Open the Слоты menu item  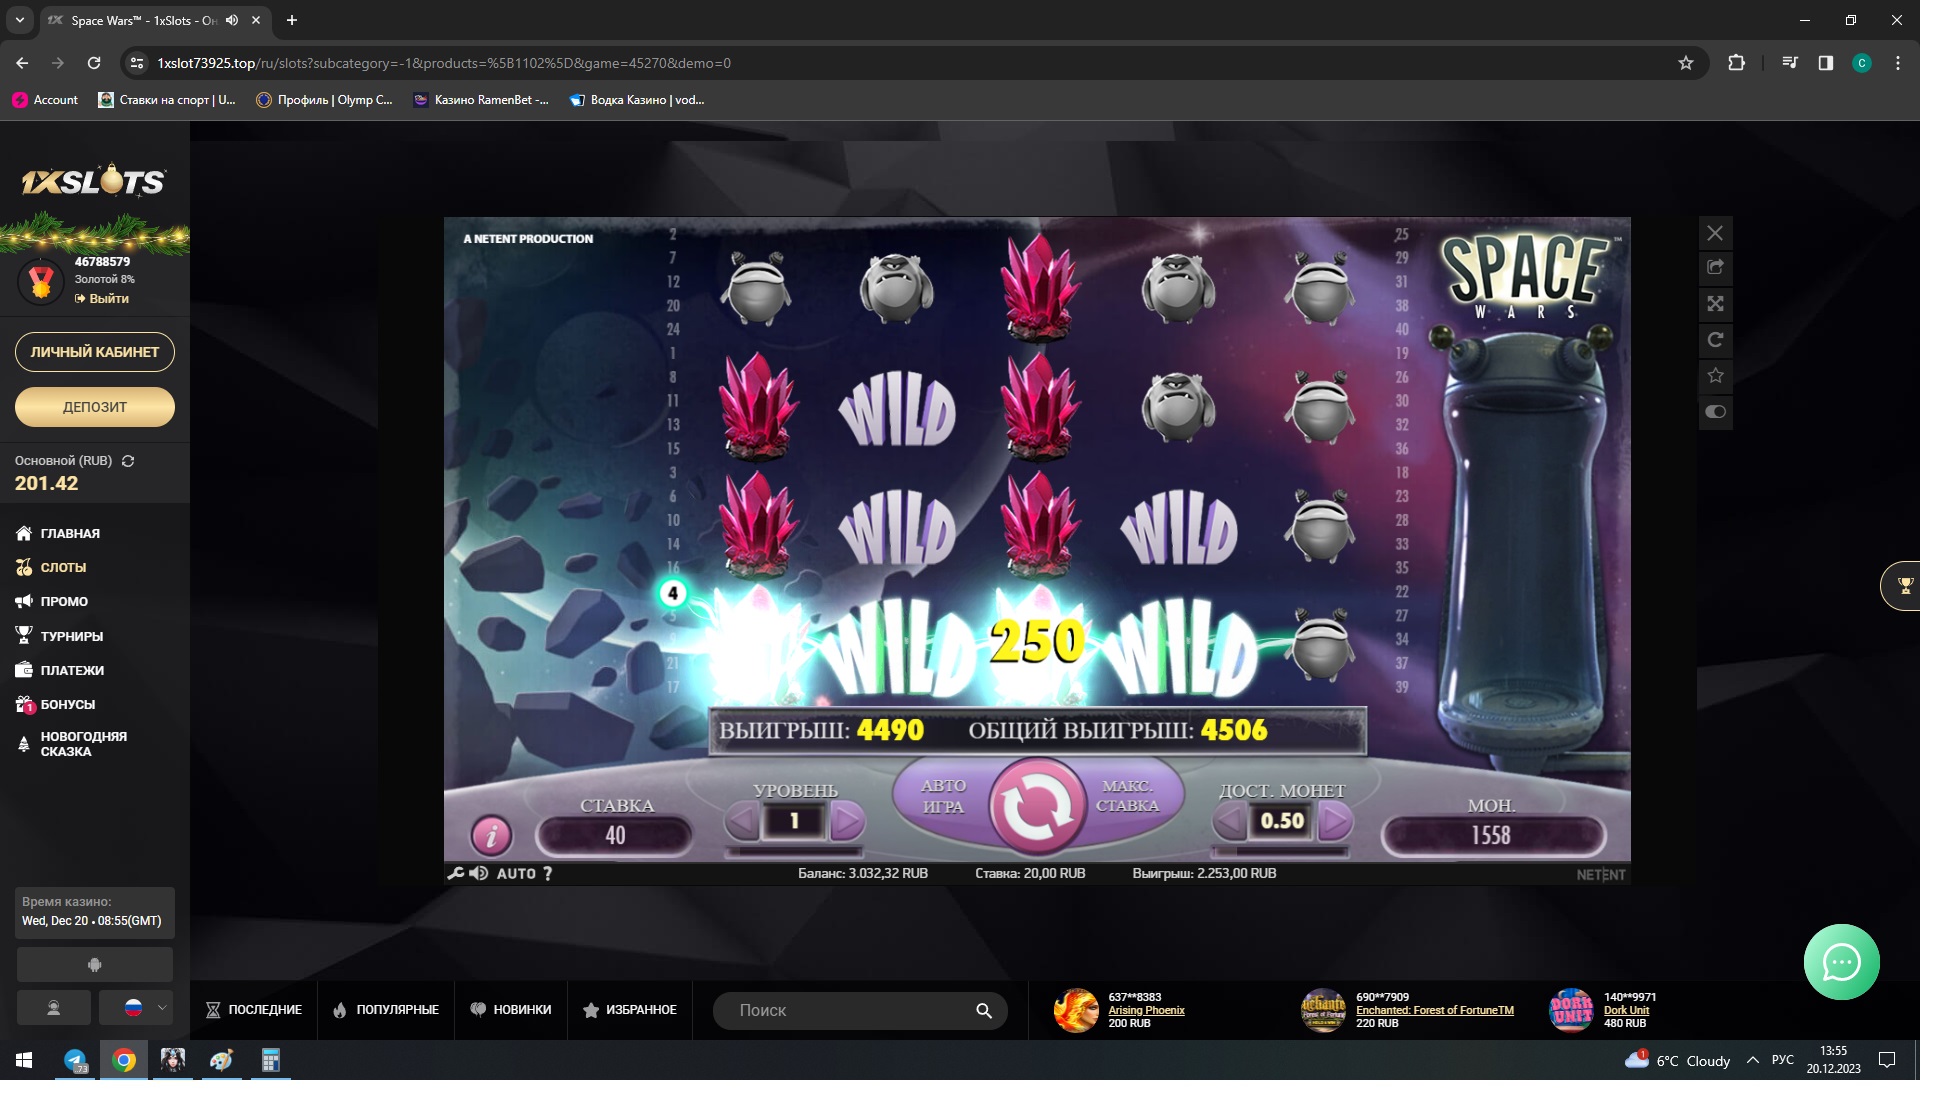[63, 567]
